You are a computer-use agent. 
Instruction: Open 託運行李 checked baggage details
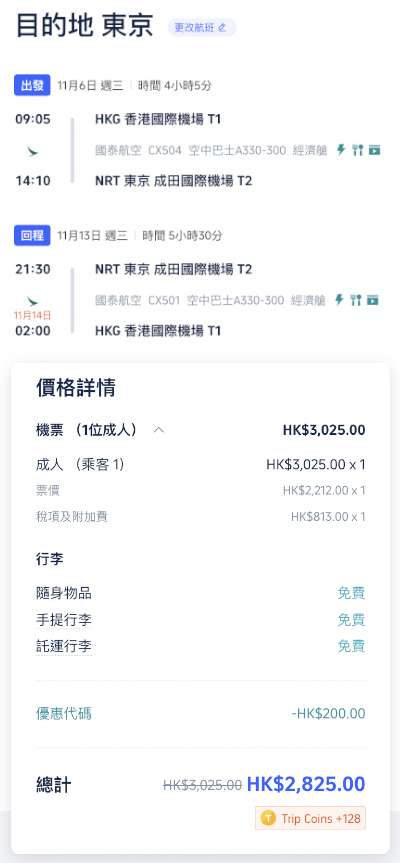64,646
